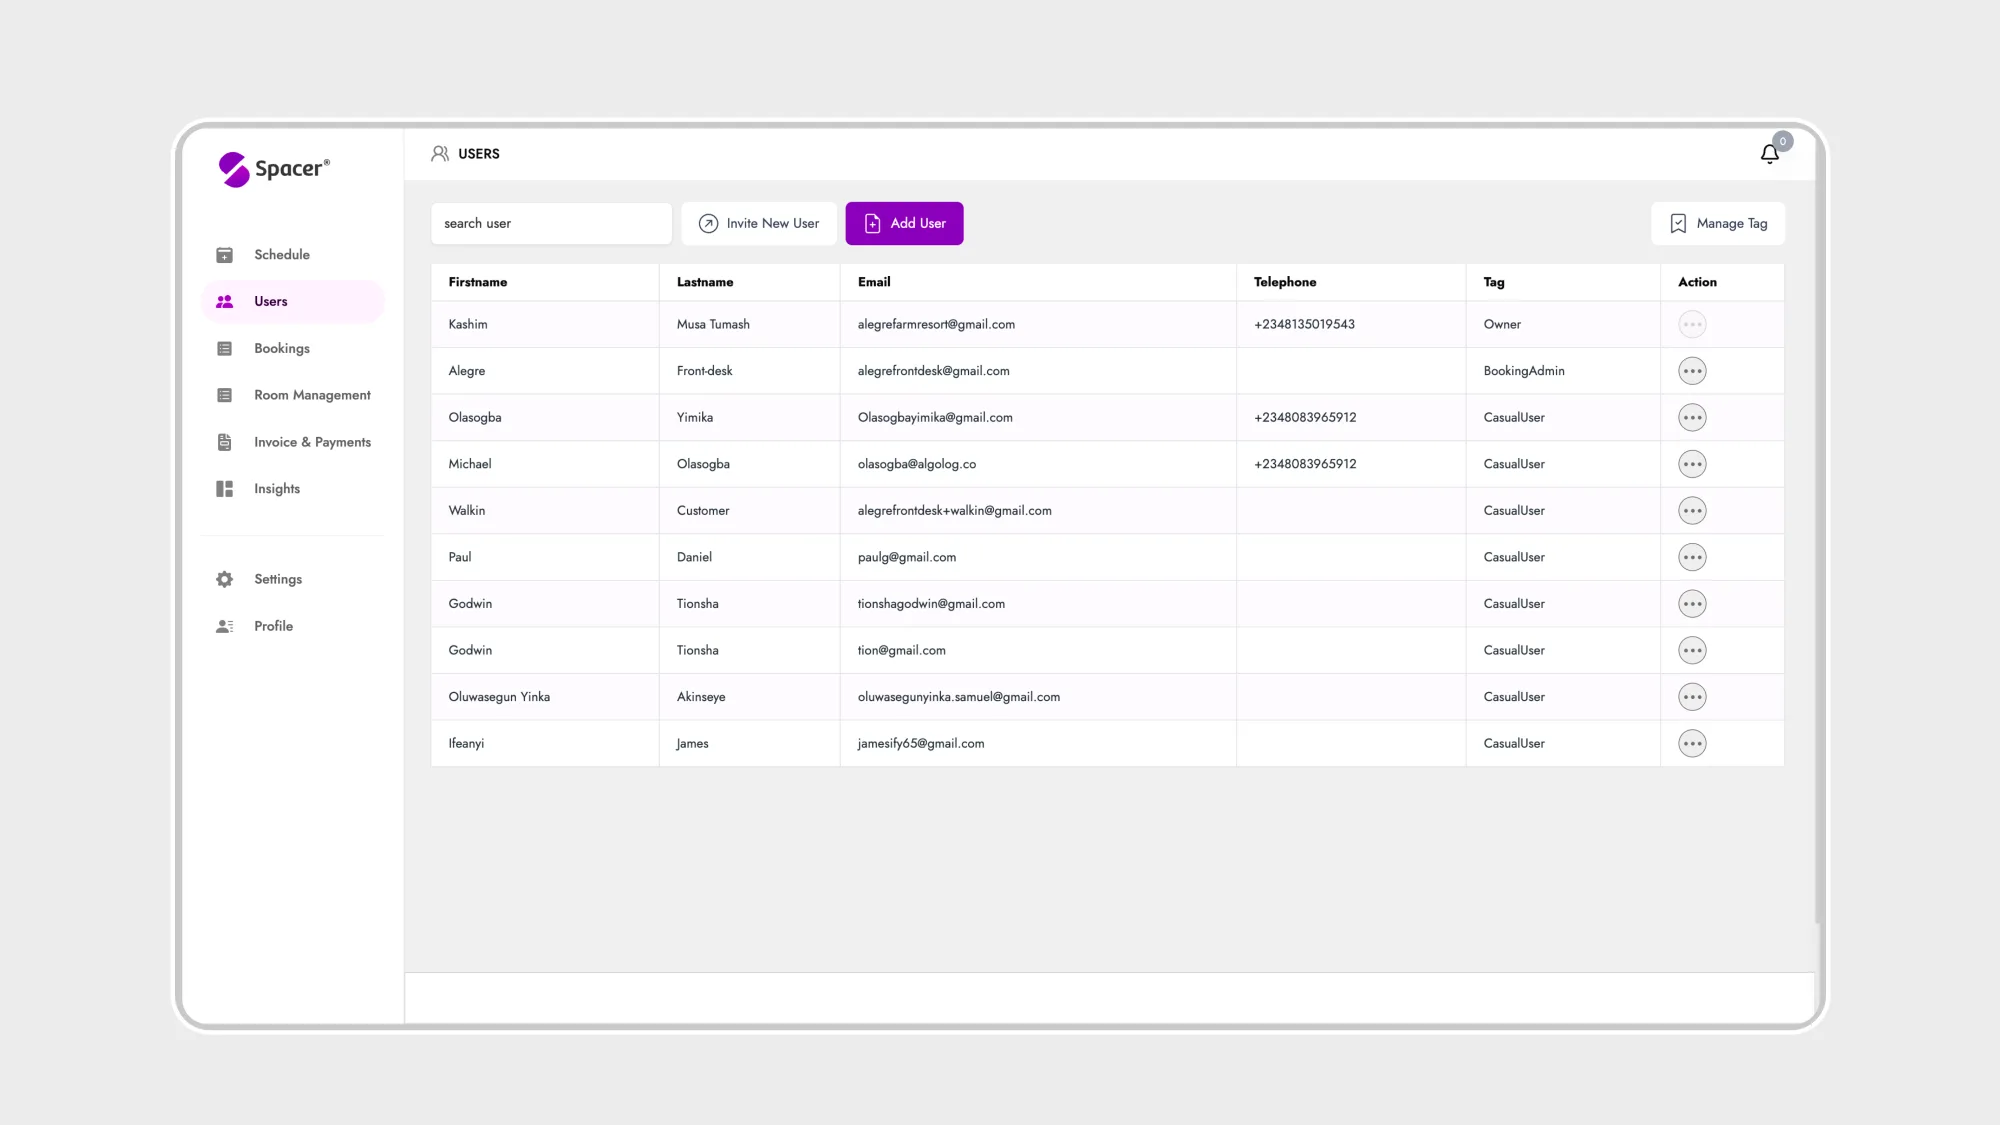Screen dimensions: 2000x1125
Task: Open action menu for tion@gmail.com row
Action: (x=1692, y=650)
